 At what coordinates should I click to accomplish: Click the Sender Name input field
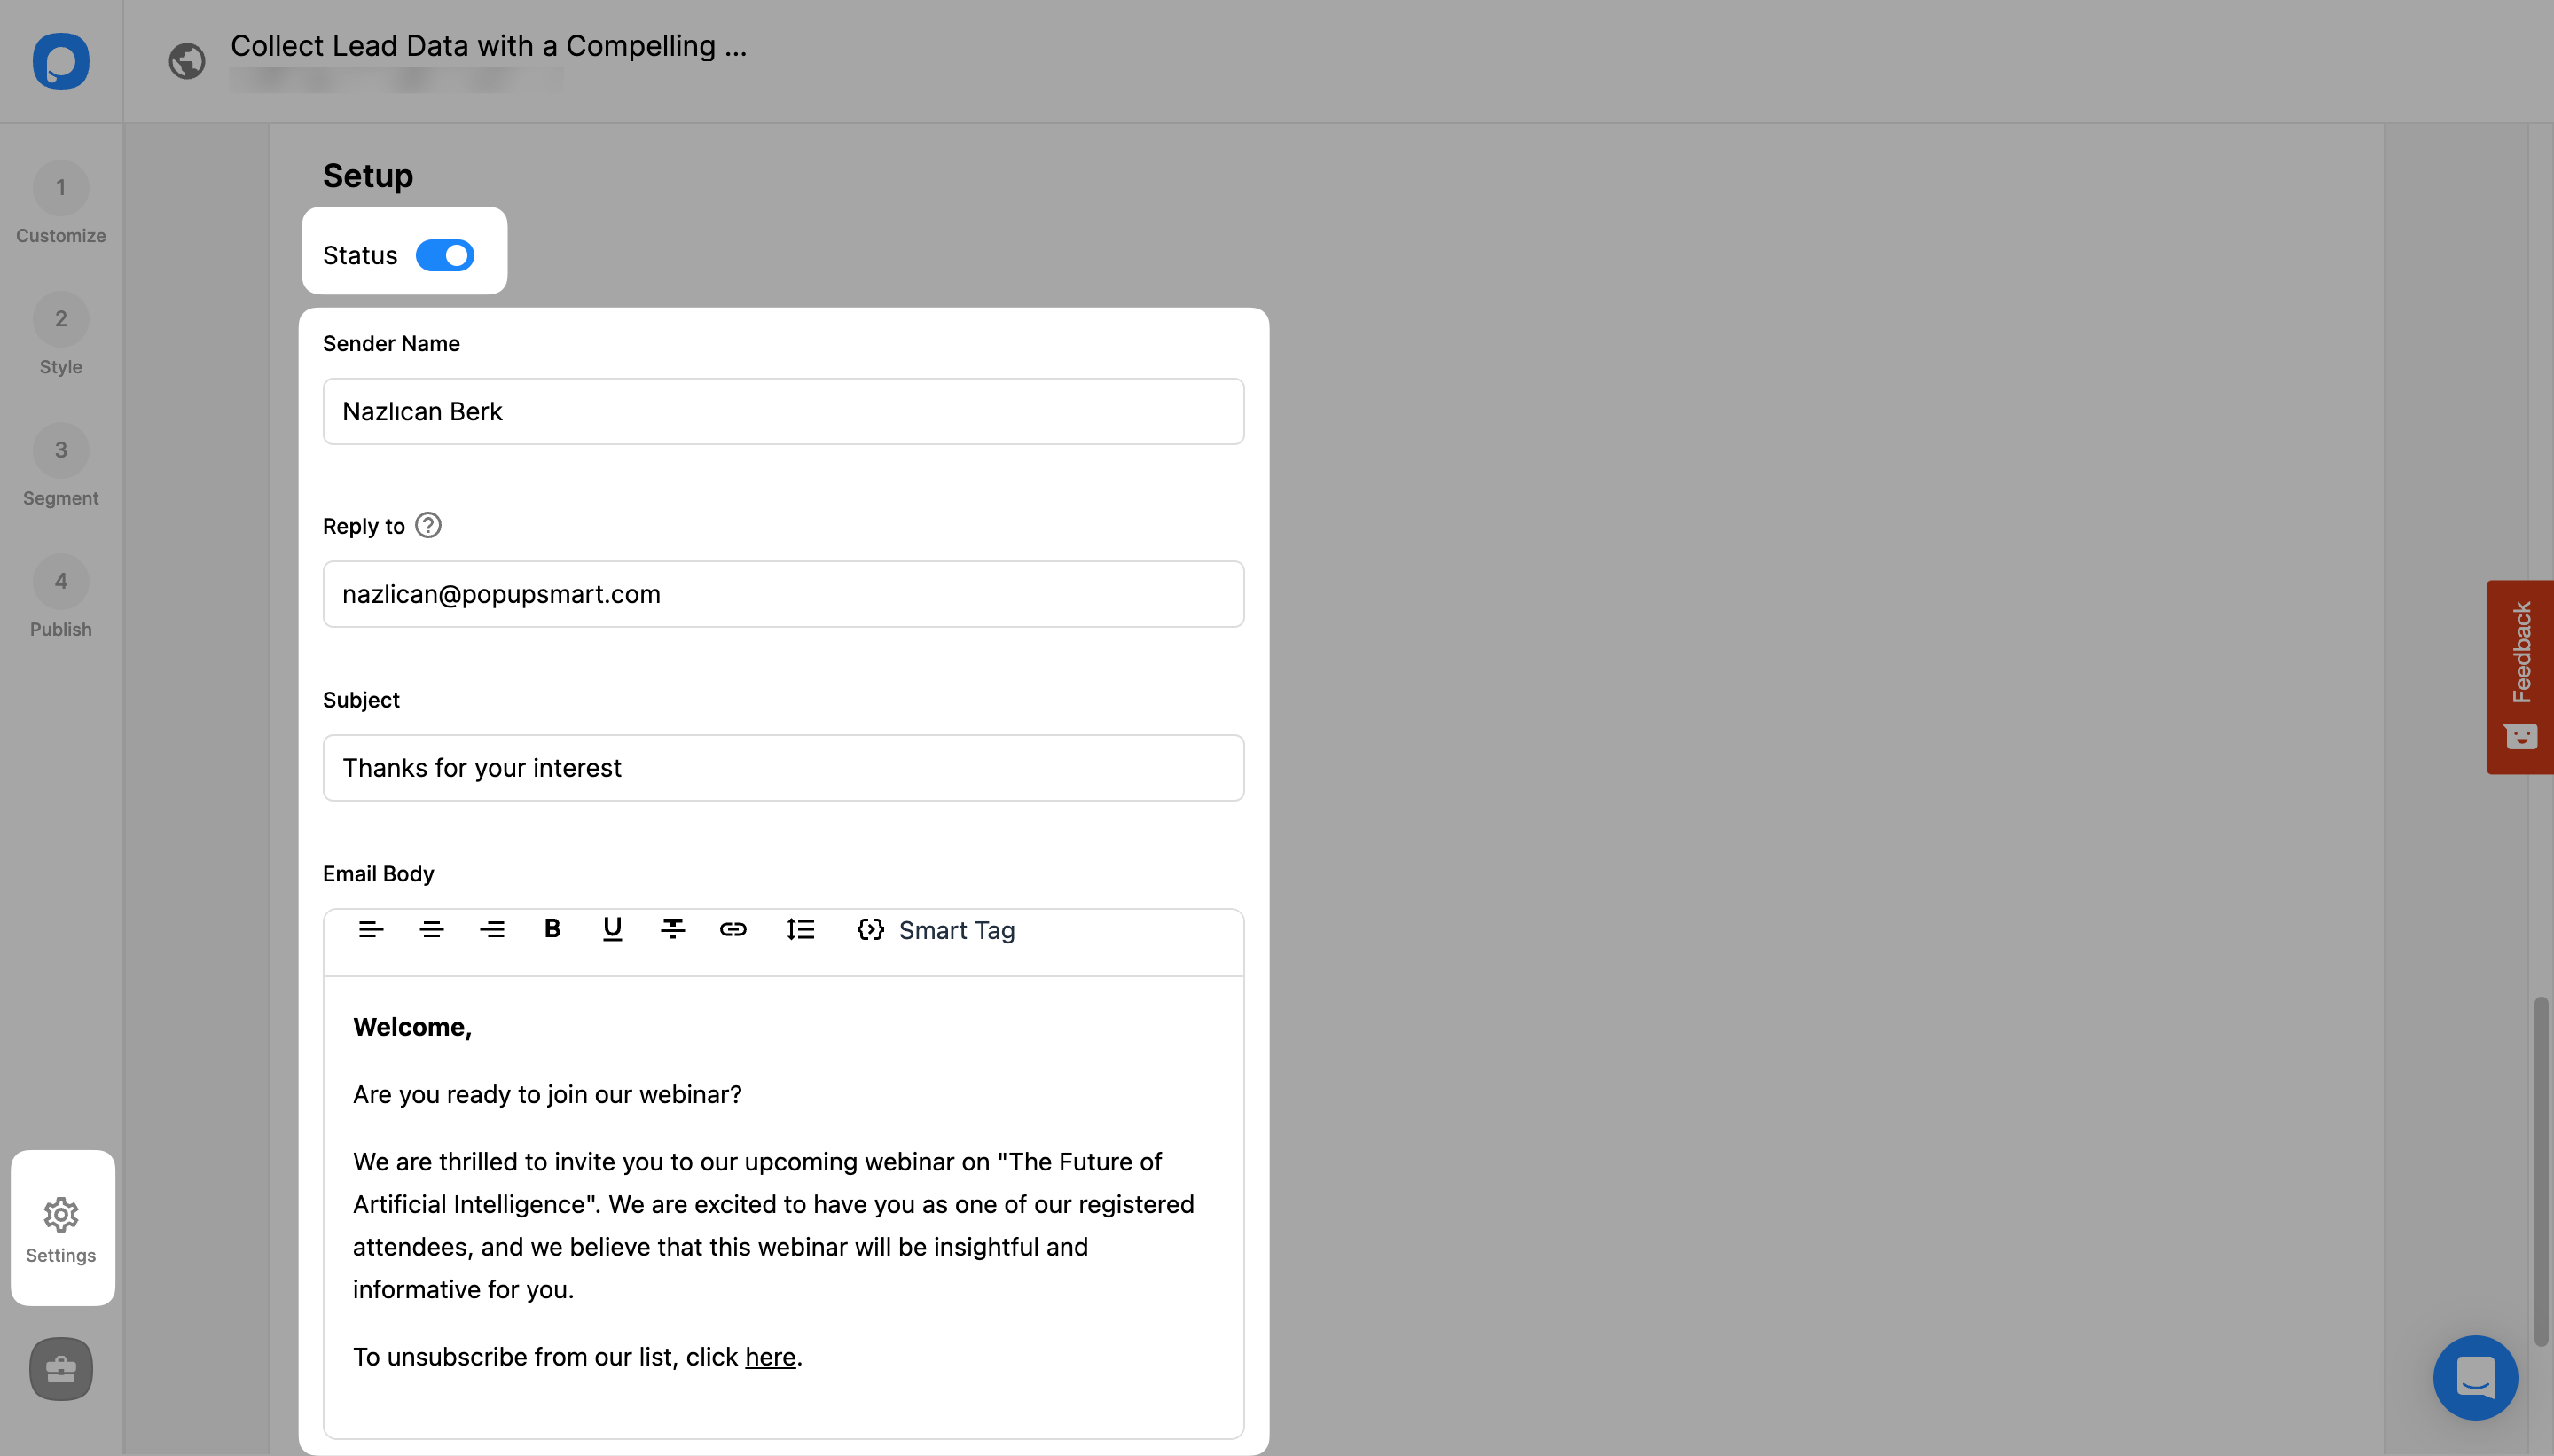pos(782,411)
